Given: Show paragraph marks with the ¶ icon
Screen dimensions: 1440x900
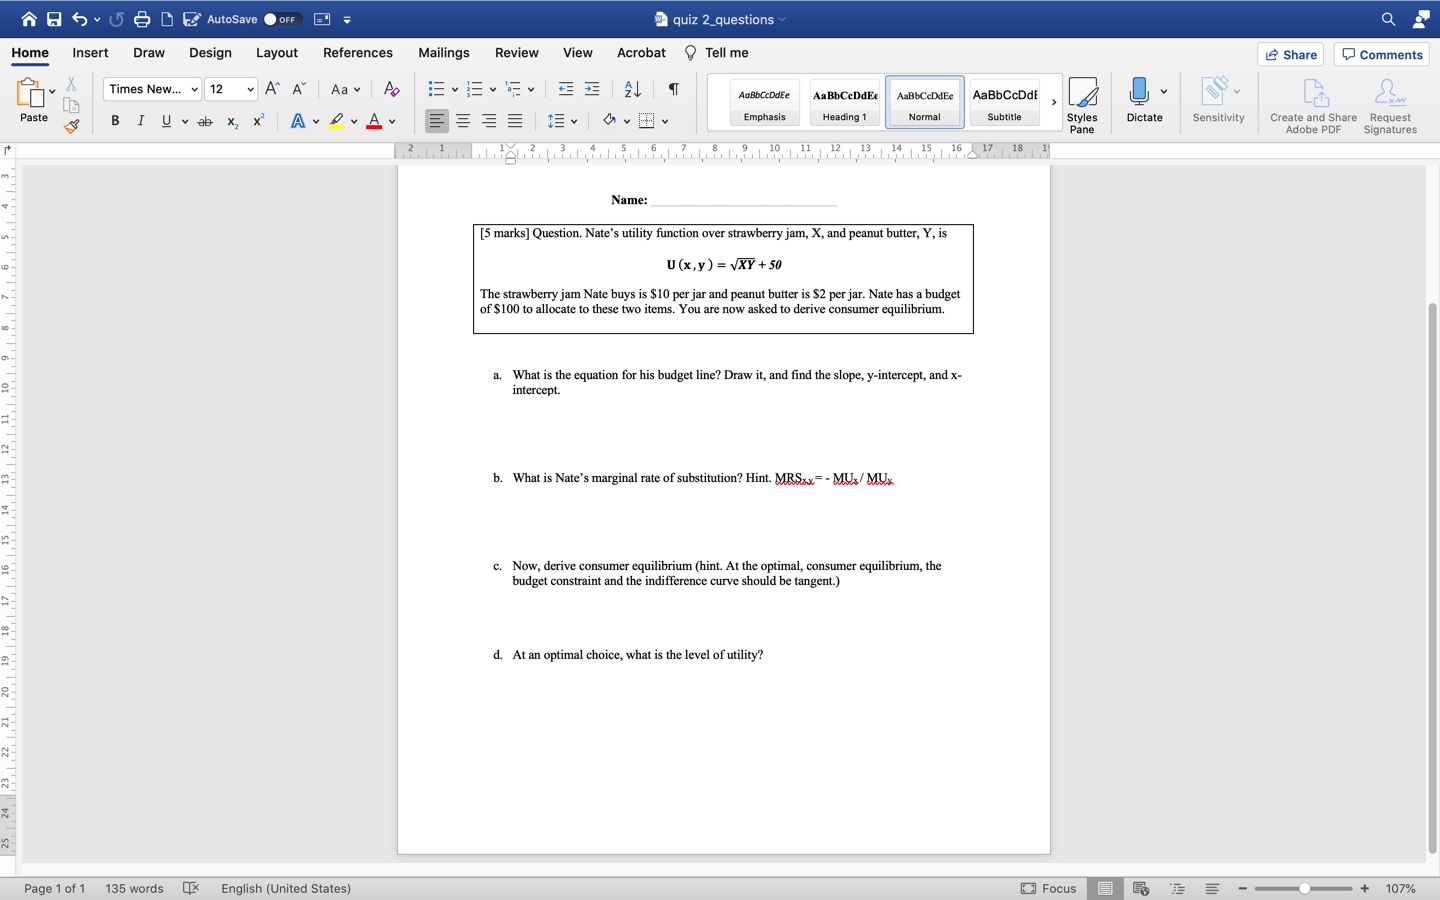Looking at the screenshot, I should click(671, 89).
